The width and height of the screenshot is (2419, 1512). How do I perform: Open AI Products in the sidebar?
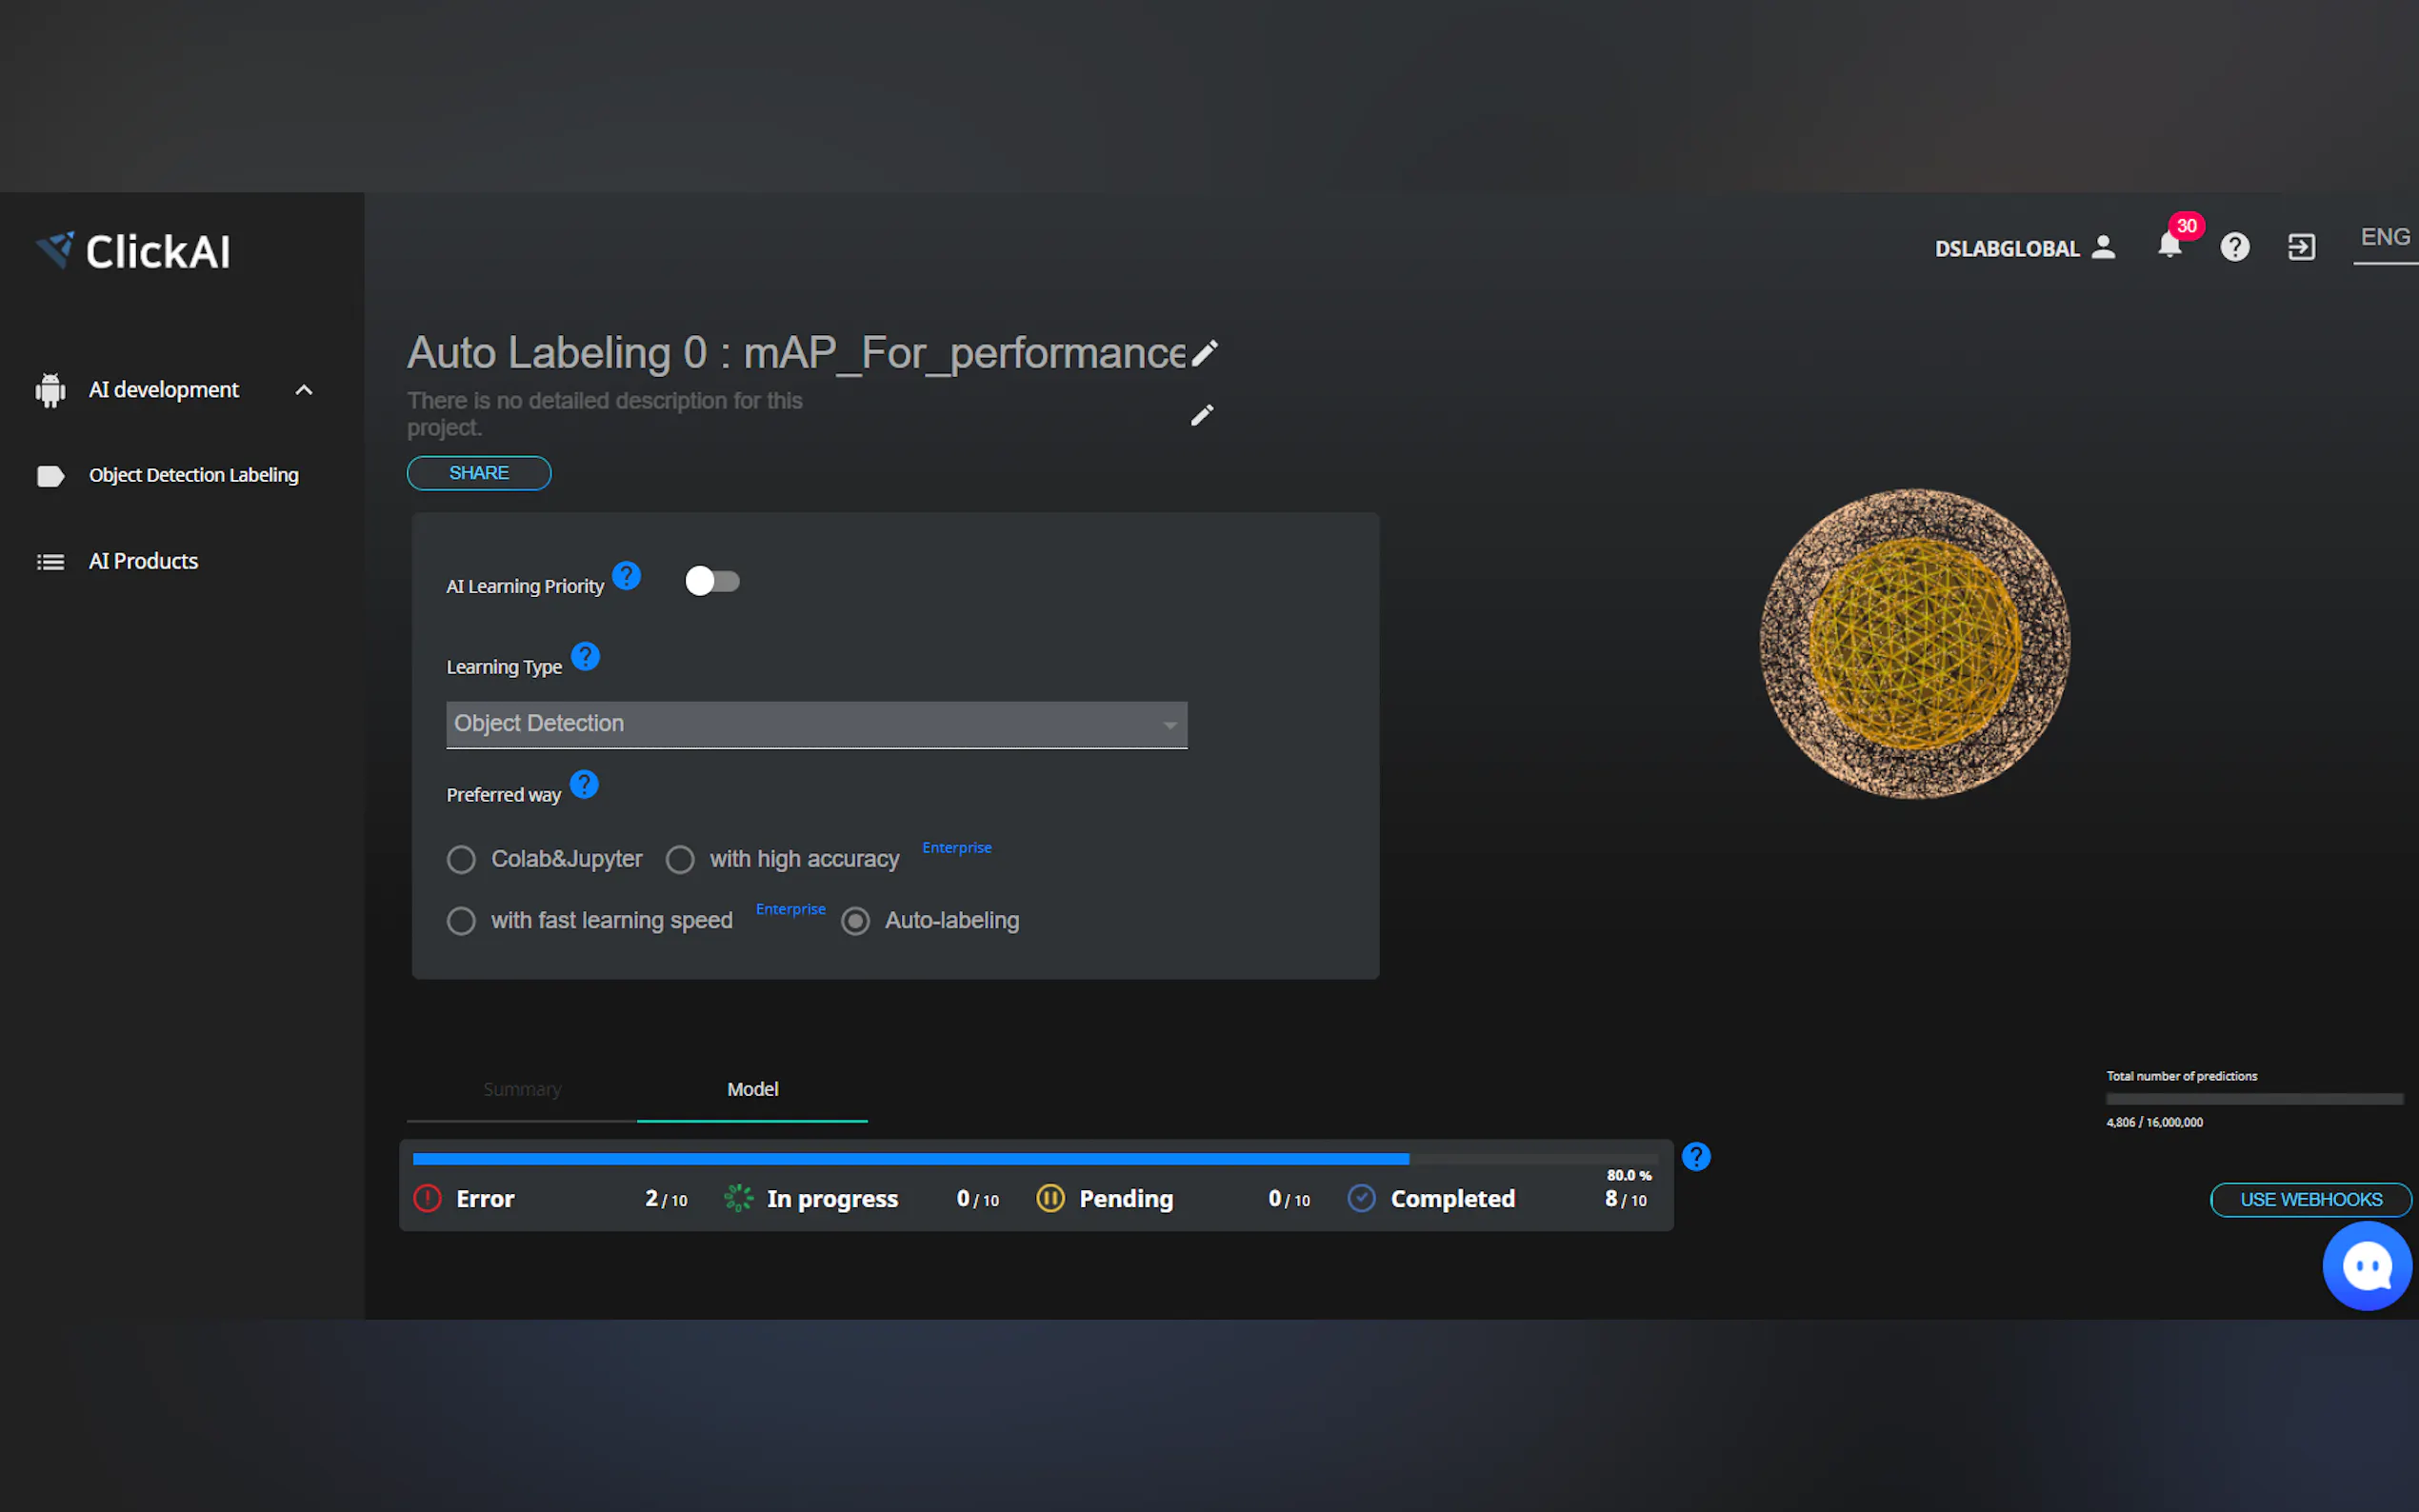pyautogui.click(x=143, y=561)
